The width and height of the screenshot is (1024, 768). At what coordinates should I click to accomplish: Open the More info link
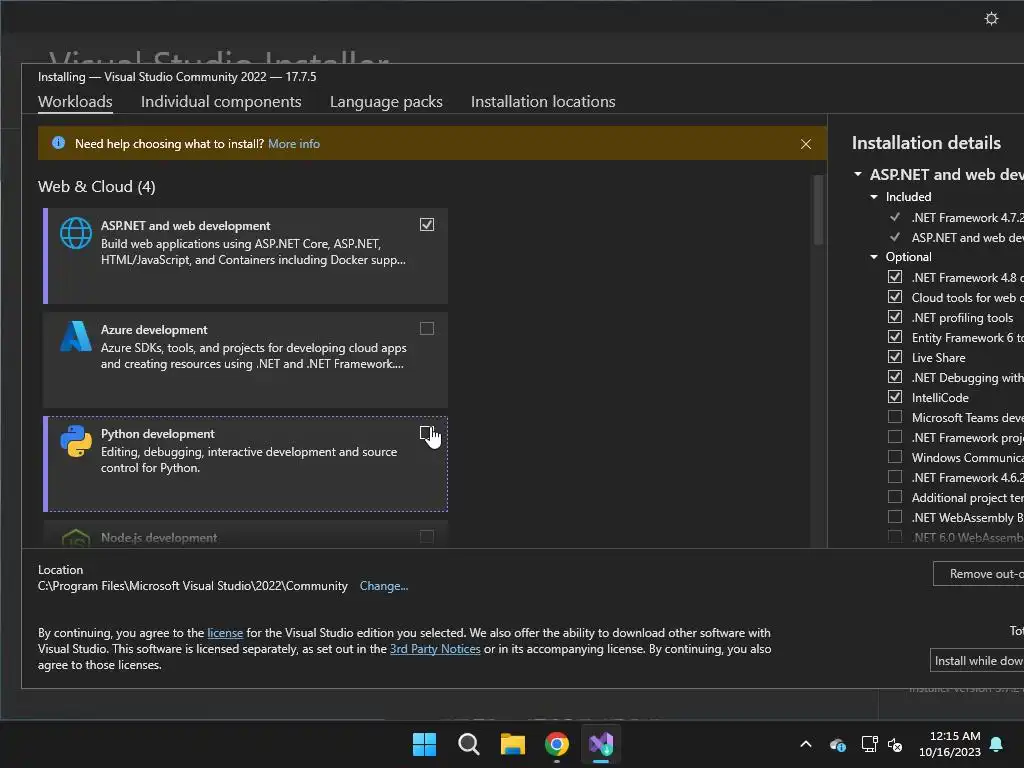[294, 144]
